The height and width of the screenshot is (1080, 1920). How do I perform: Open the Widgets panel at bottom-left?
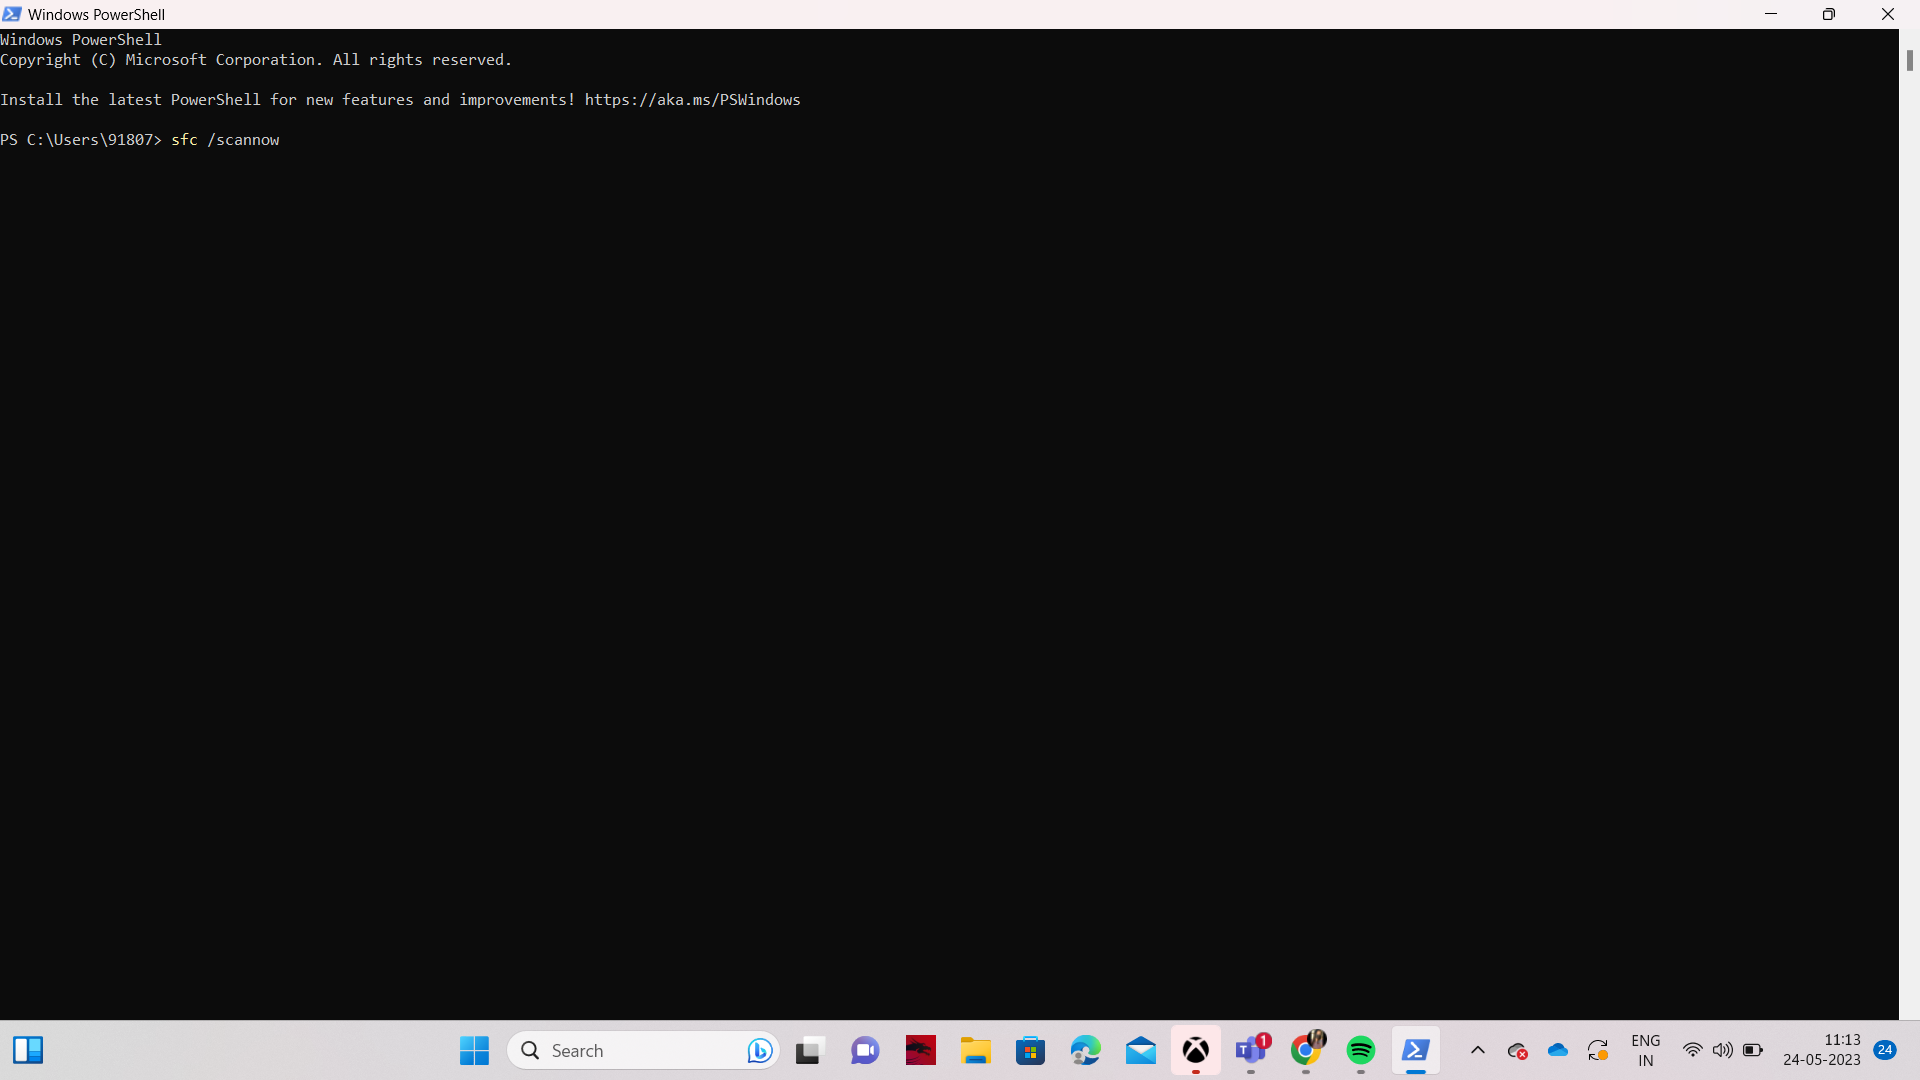[28, 1050]
